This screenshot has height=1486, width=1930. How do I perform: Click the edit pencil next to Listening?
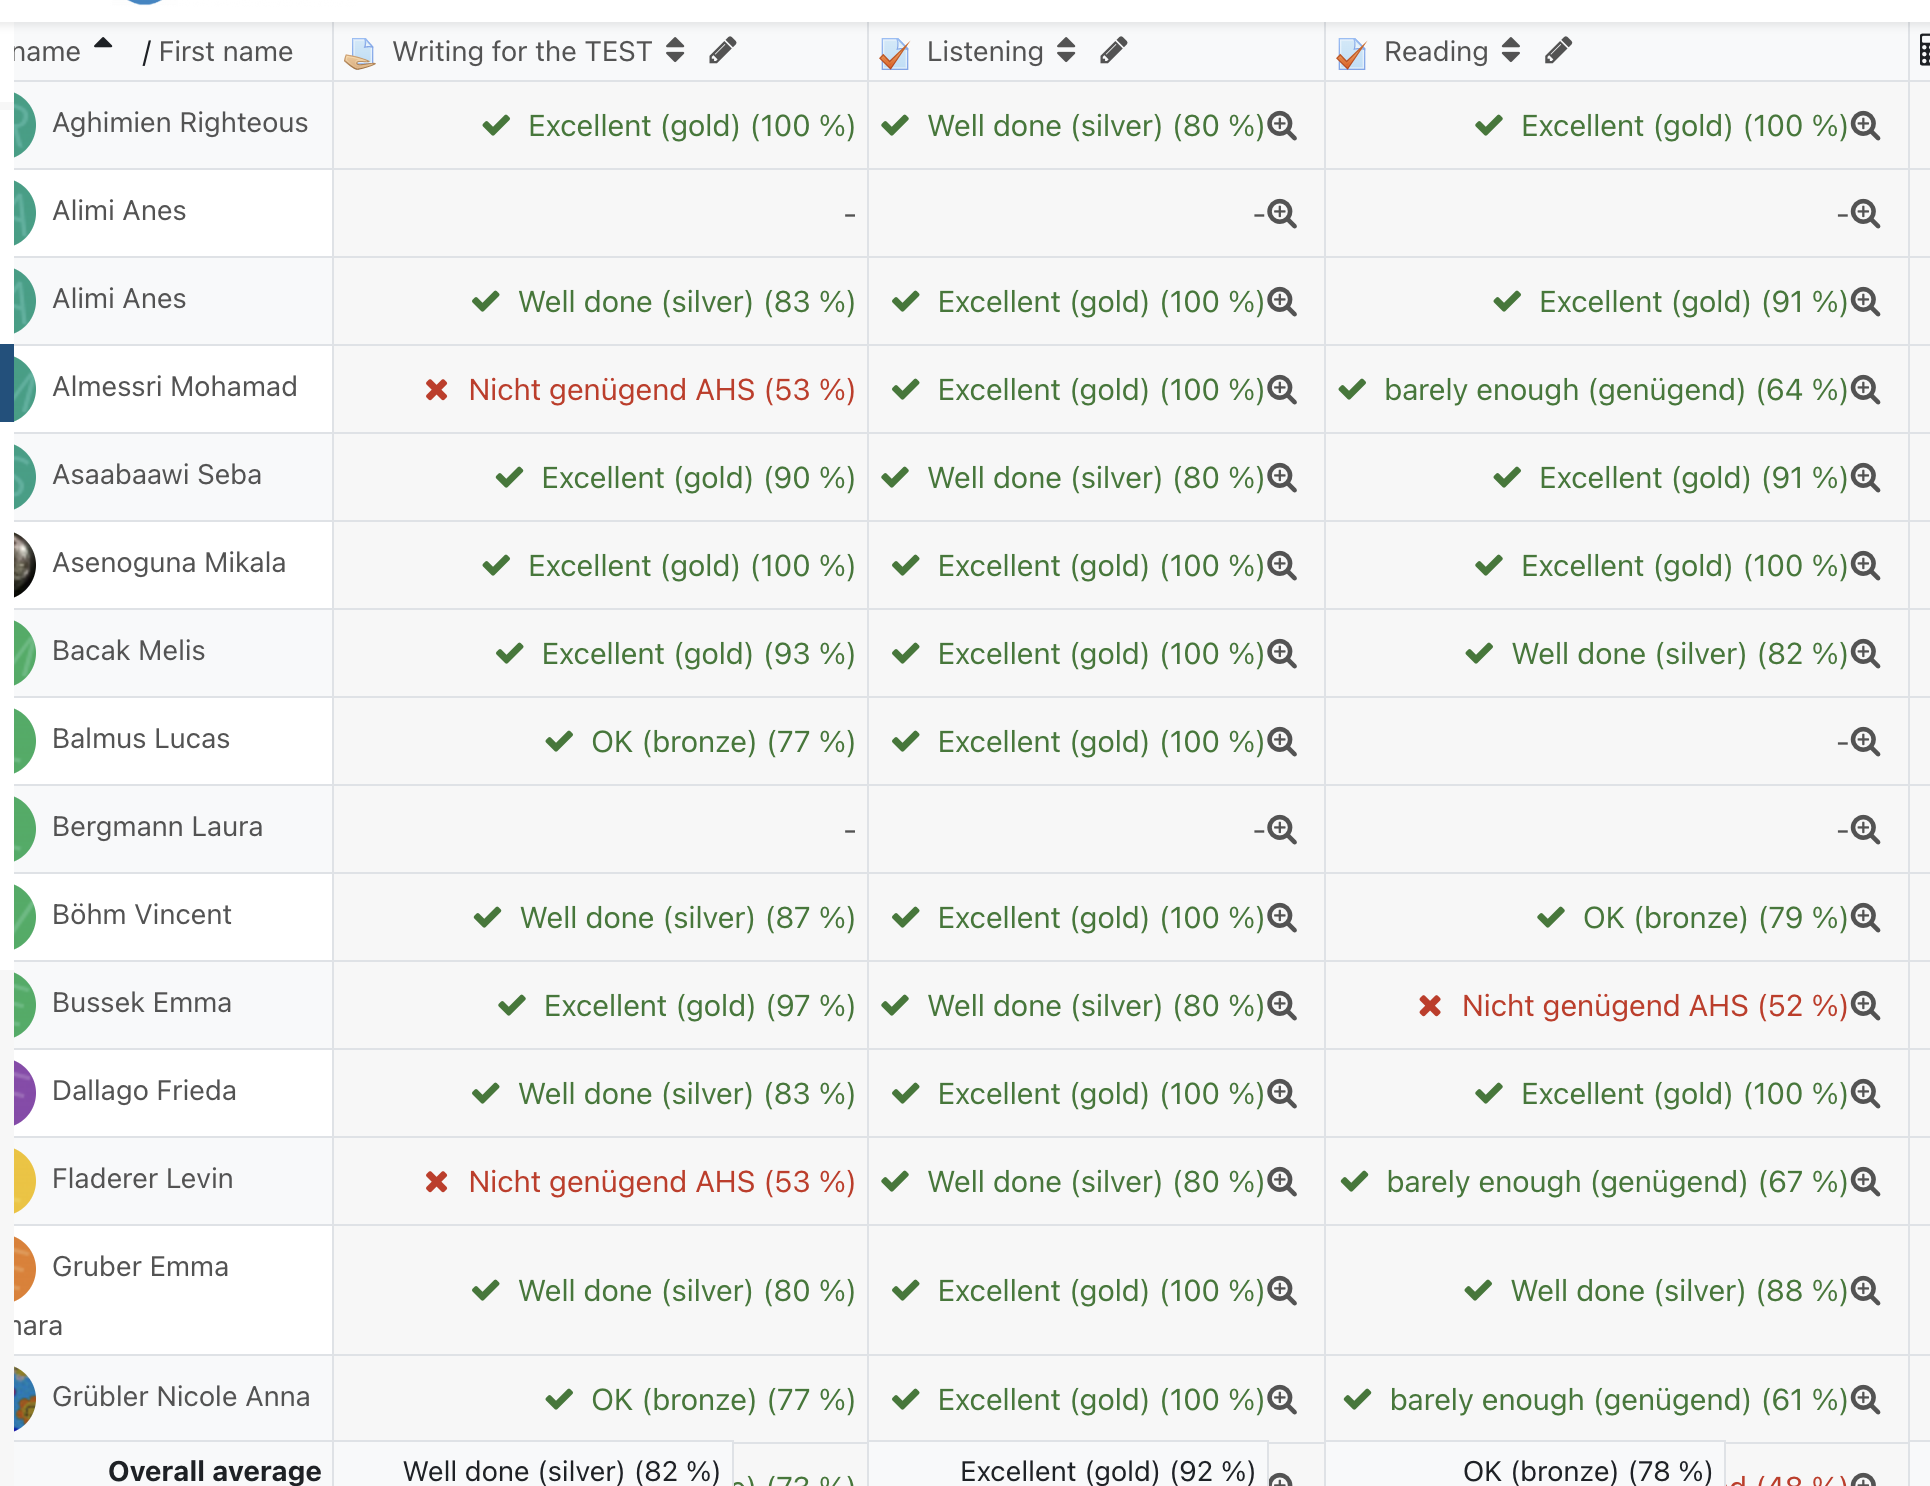1114,50
